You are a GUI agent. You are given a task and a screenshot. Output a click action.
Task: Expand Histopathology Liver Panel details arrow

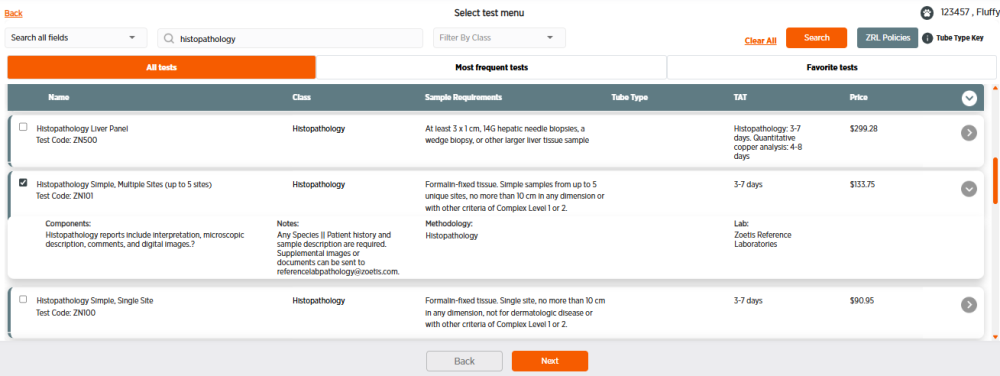[969, 133]
